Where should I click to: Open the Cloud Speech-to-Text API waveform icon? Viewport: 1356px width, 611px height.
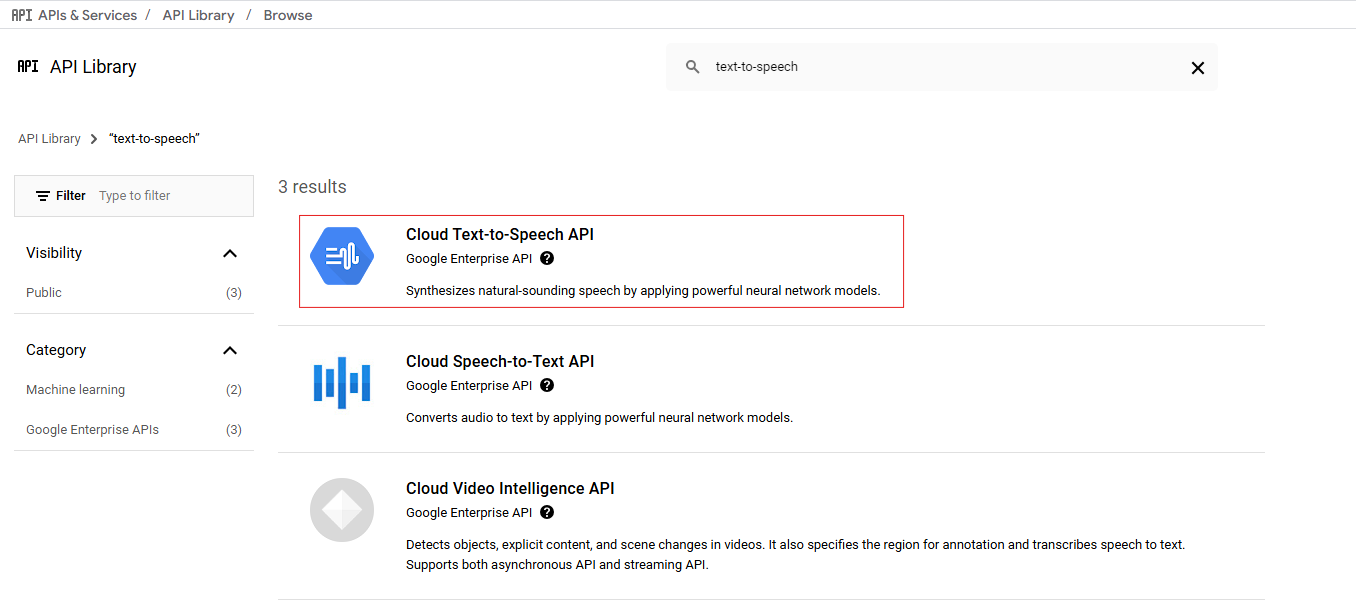pyautogui.click(x=342, y=383)
